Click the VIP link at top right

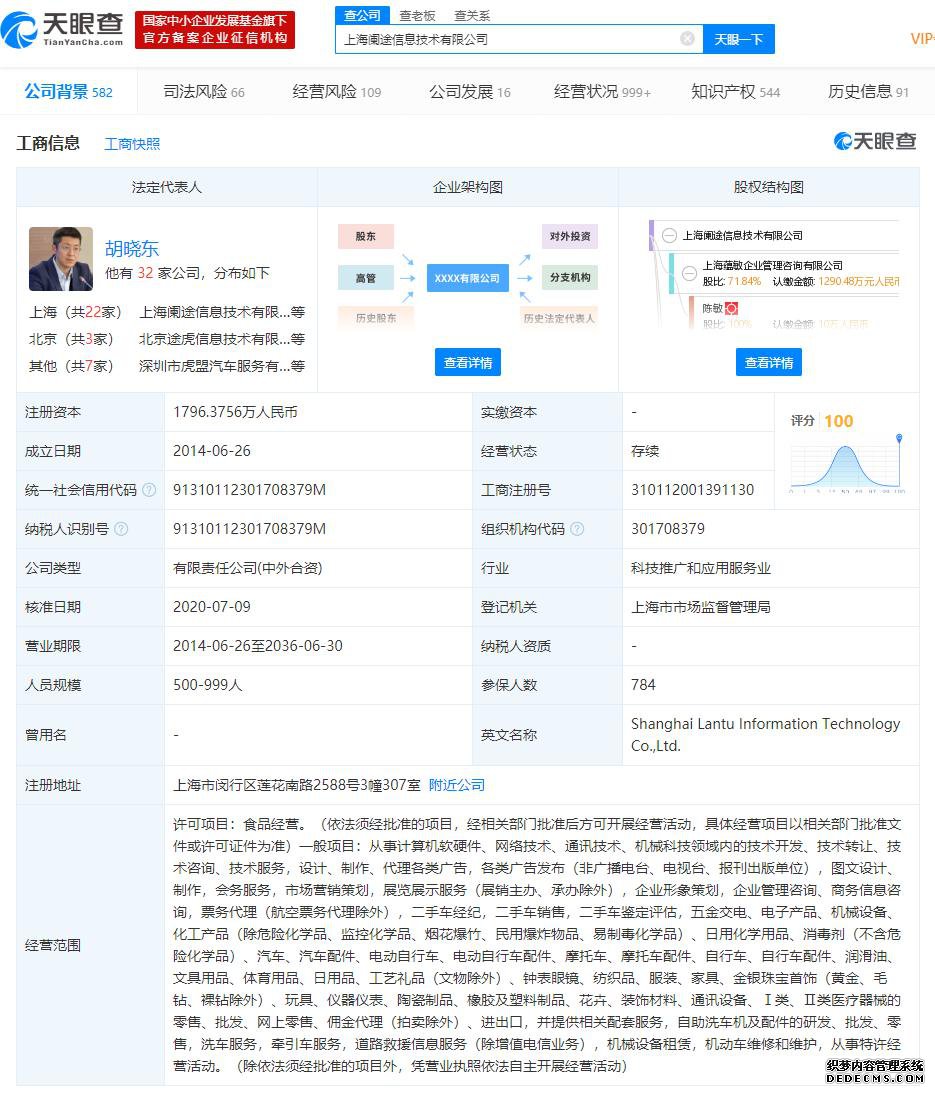click(x=922, y=39)
